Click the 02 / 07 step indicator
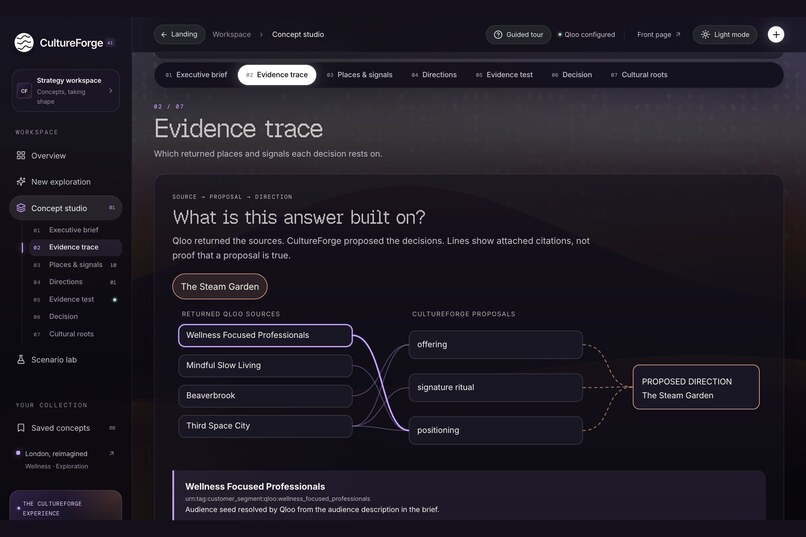This screenshot has width=806, height=537. point(169,106)
